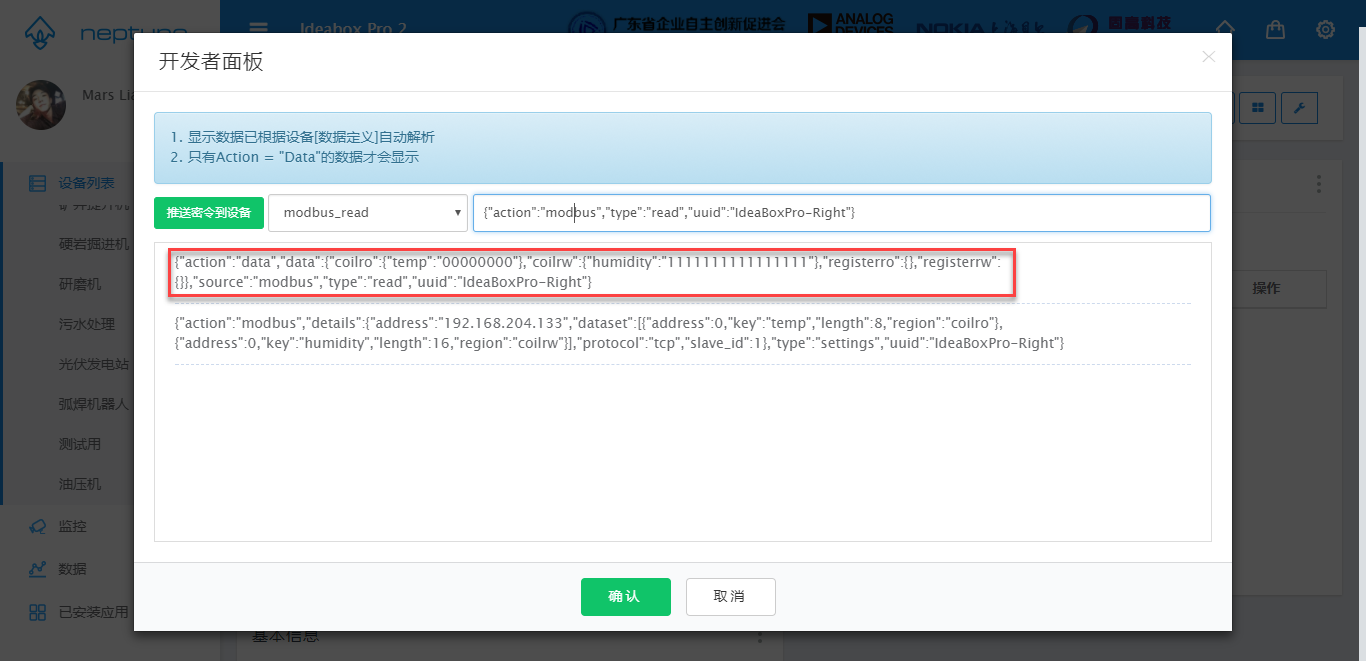Click the JSON command input field

(x=840, y=213)
